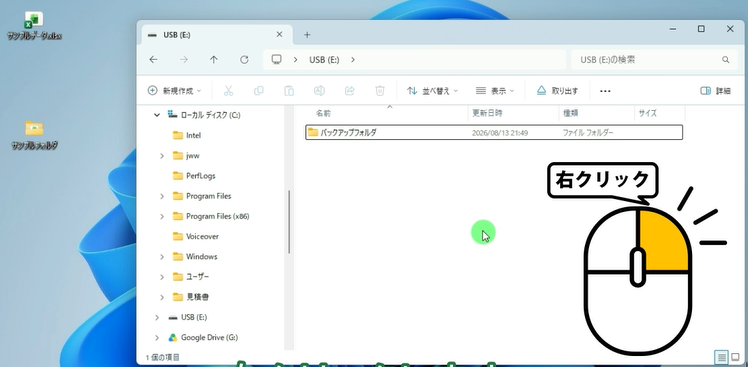This screenshot has height=367, width=748.
Task: Click the Cut scissors icon in toolbar
Action: [228, 91]
